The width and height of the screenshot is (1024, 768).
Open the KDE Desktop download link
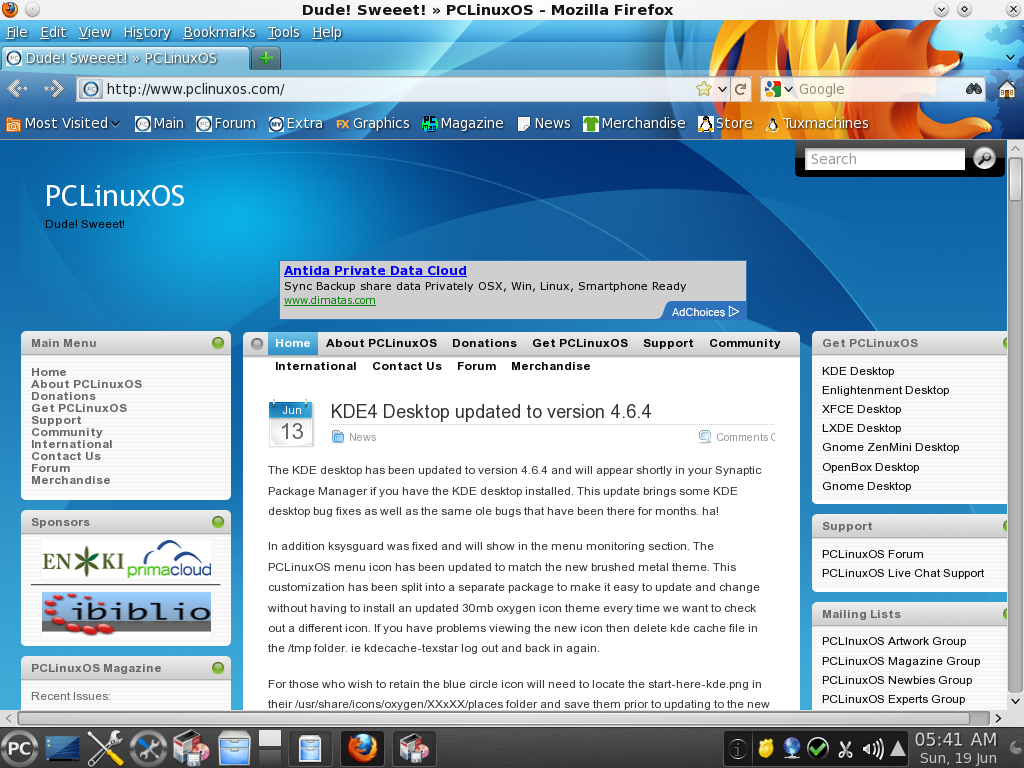tap(857, 371)
